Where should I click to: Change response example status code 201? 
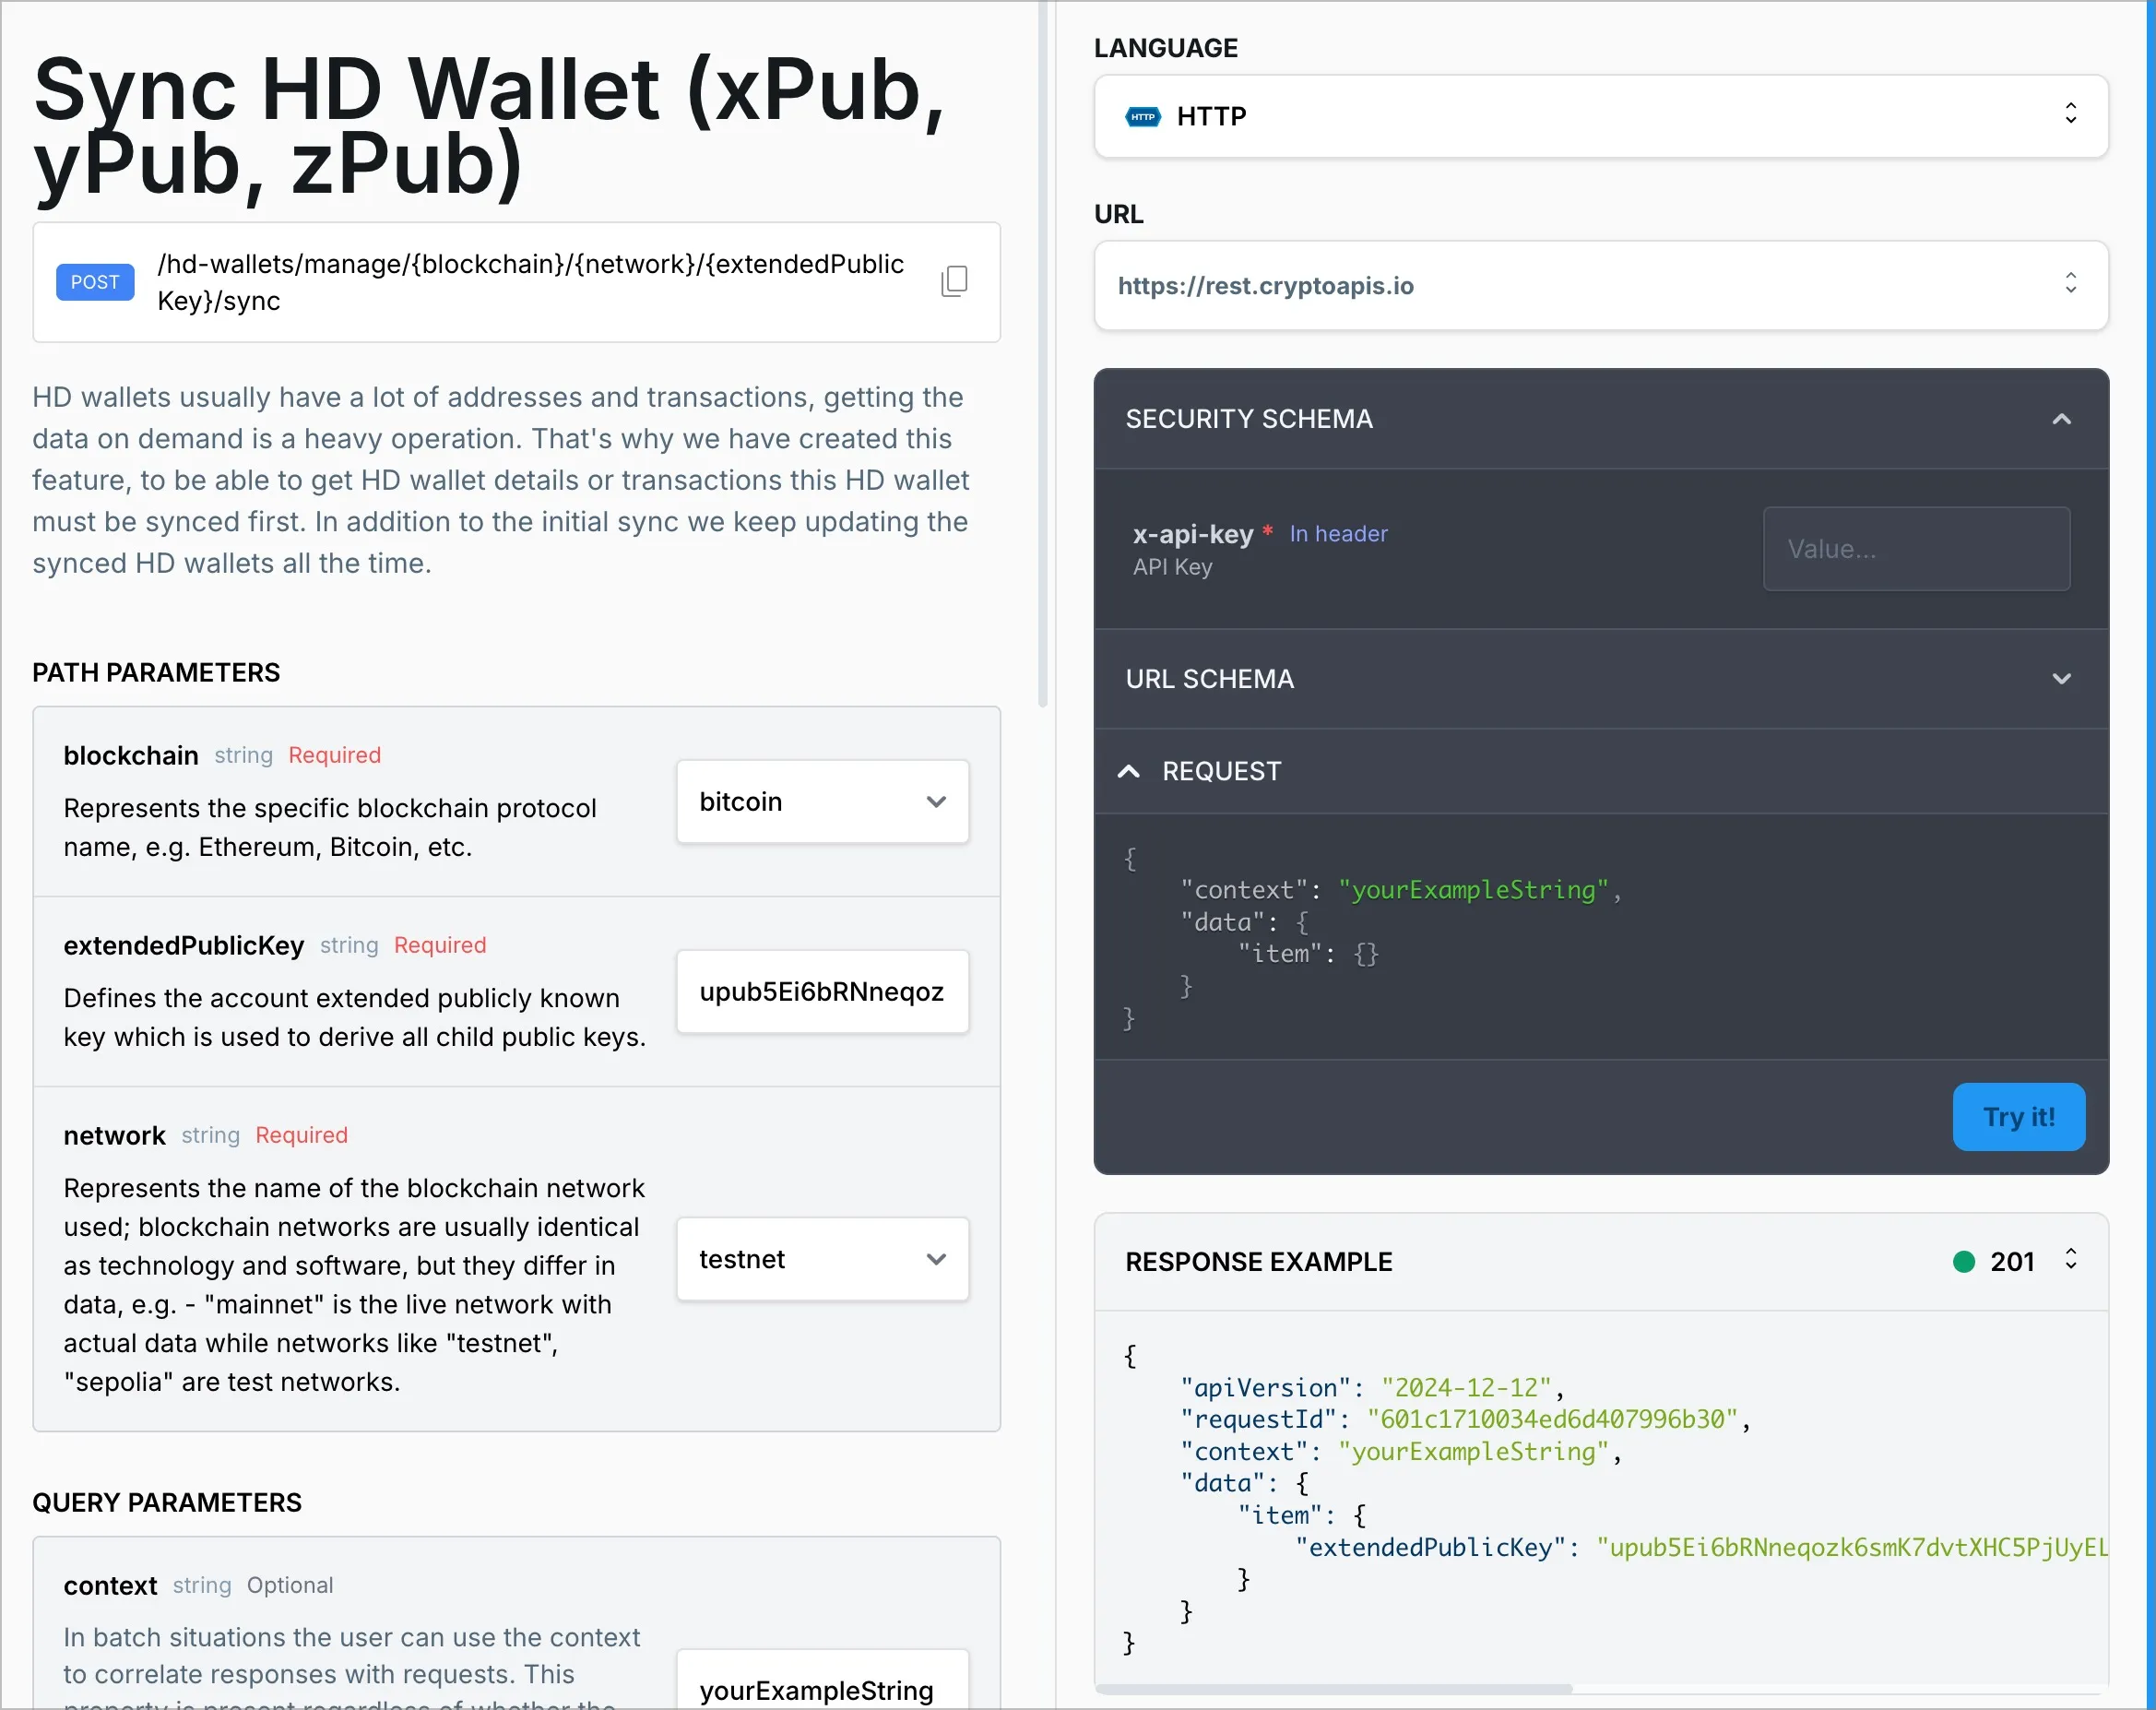point(2016,1261)
